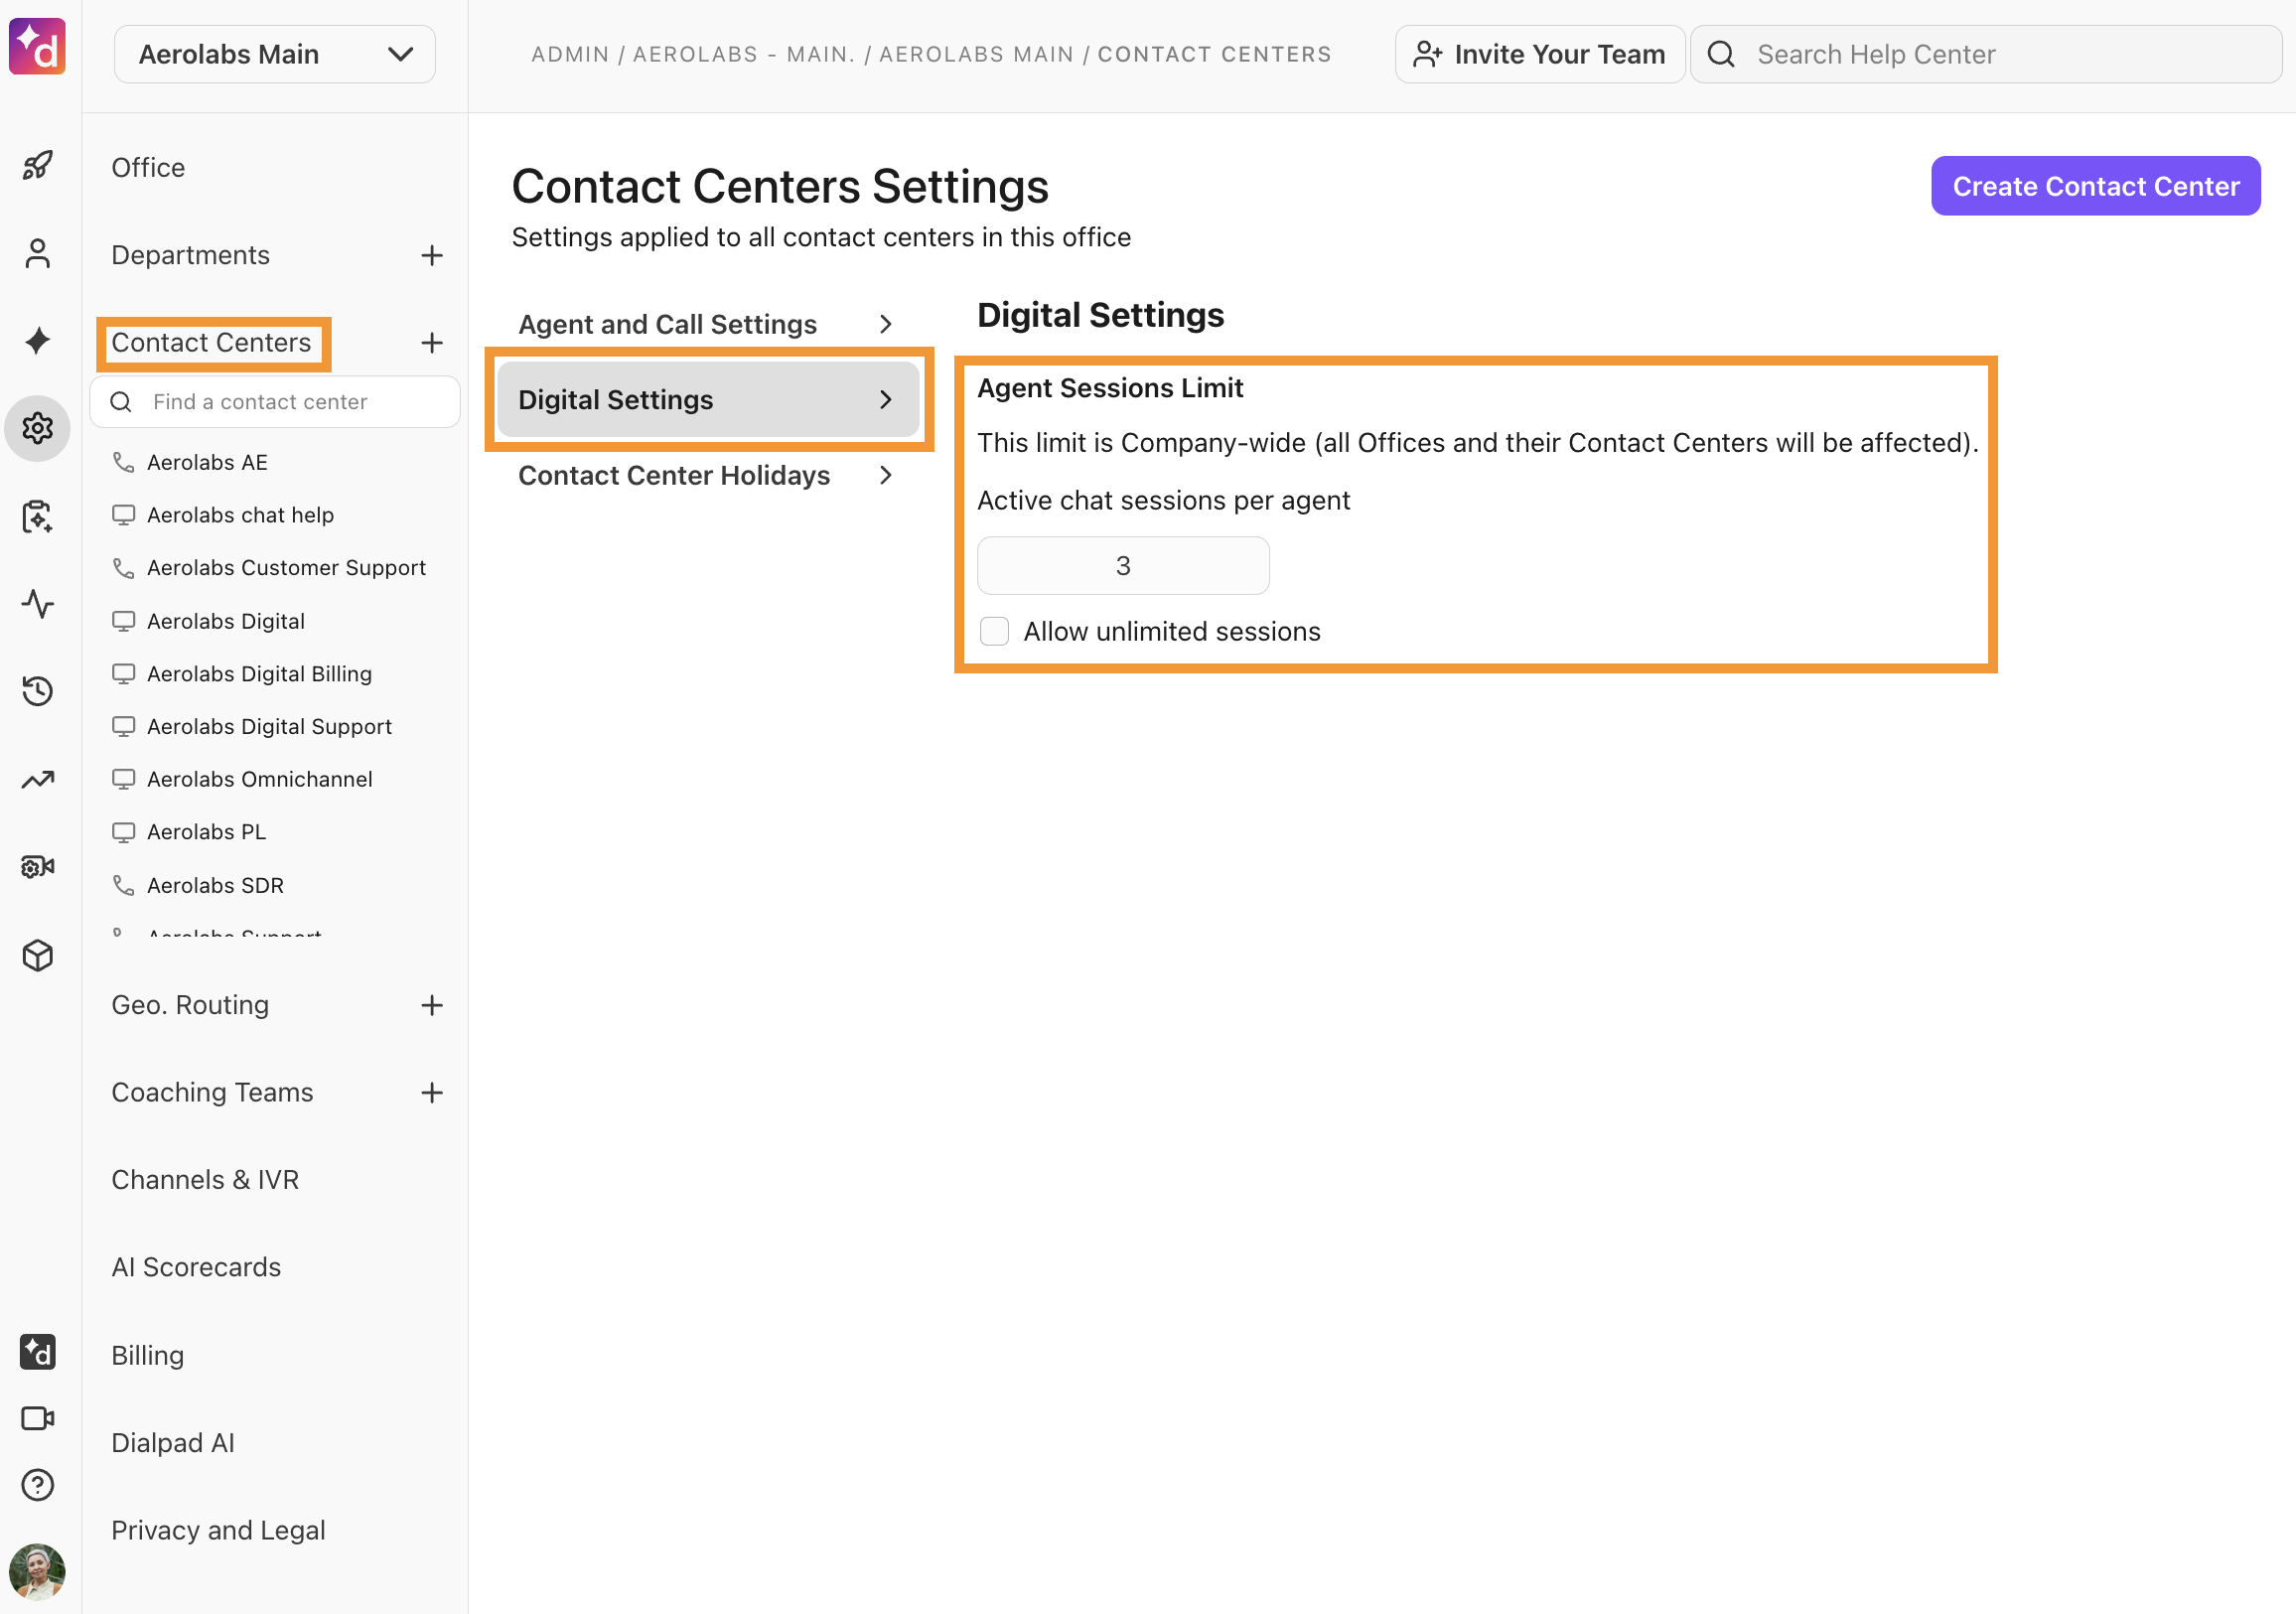Open the Aerolabs Main office dropdown
Viewport: 2296px width, 1614px height.
[275, 54]
